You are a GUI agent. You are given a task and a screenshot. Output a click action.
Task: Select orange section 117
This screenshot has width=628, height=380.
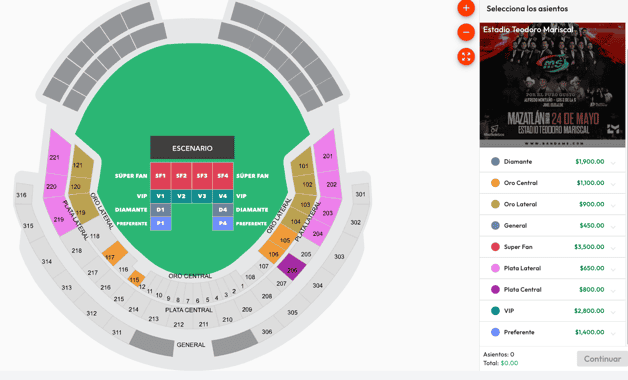coord(115,254)
